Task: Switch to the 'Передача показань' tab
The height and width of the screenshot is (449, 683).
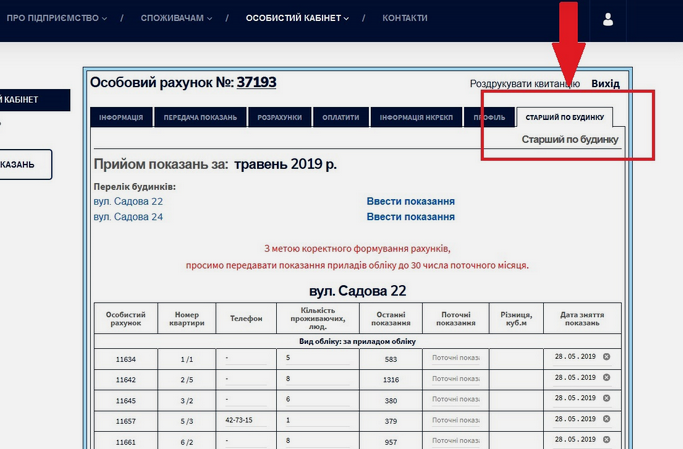Action: [200, 117]
